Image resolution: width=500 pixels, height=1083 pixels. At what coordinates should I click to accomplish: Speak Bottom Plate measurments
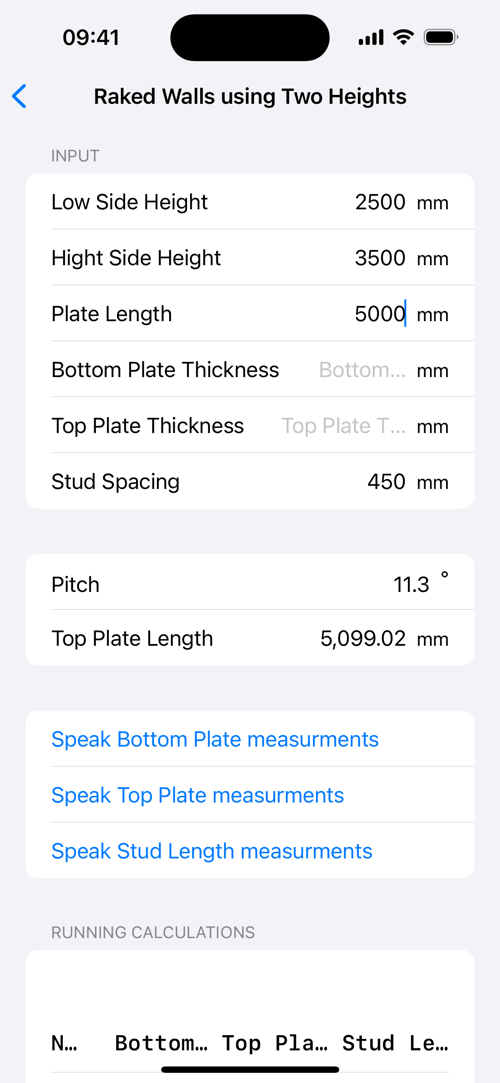point(215,739)
